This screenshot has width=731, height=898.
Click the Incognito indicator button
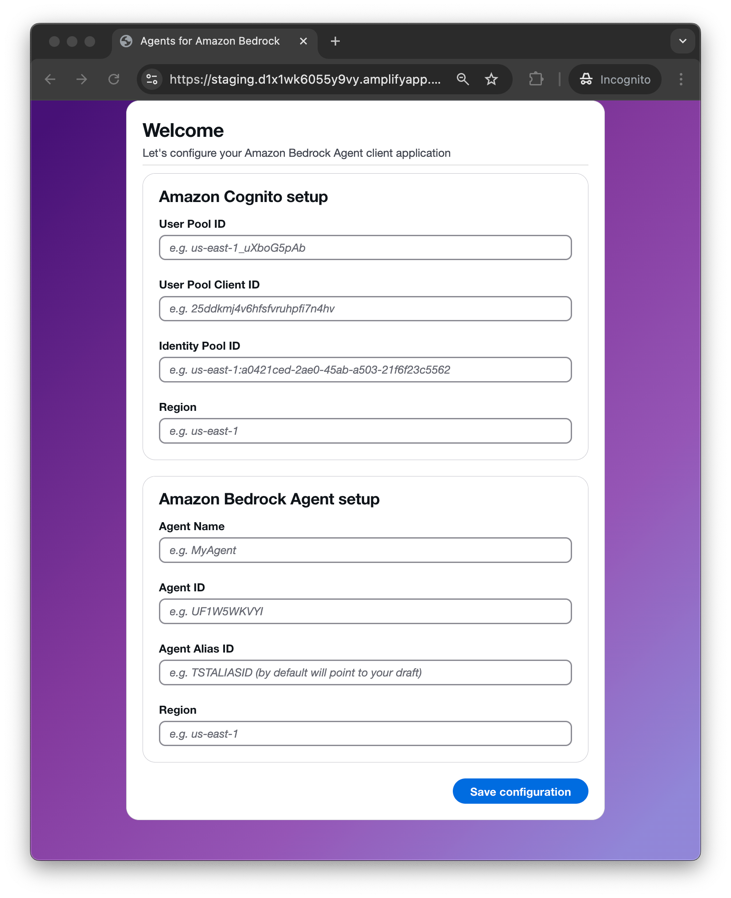[615, 79]
